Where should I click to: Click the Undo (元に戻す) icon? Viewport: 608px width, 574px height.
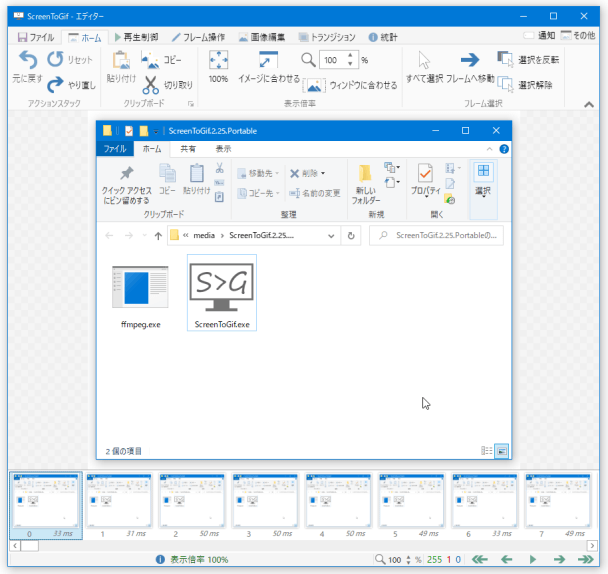pyautogui.click(x=28, y=60)
